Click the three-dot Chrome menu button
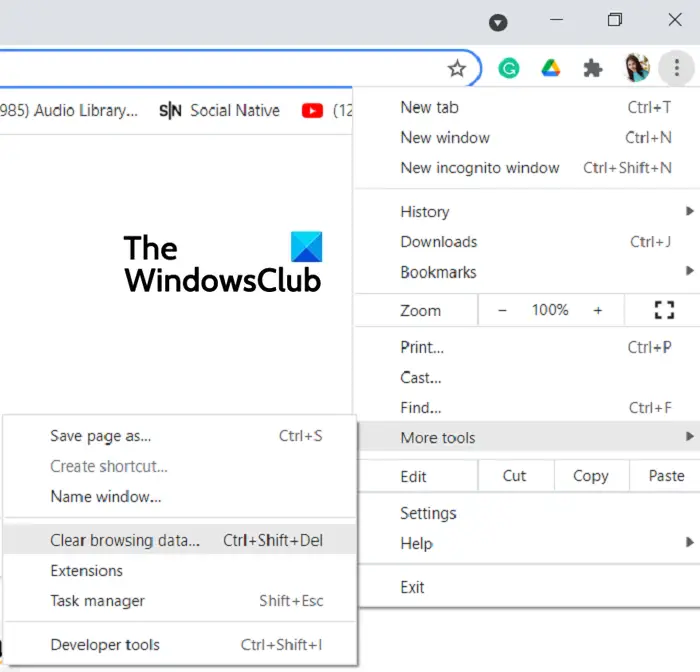Image resolution: width=700 pixels, height=672 pixels. click(676, 68)
